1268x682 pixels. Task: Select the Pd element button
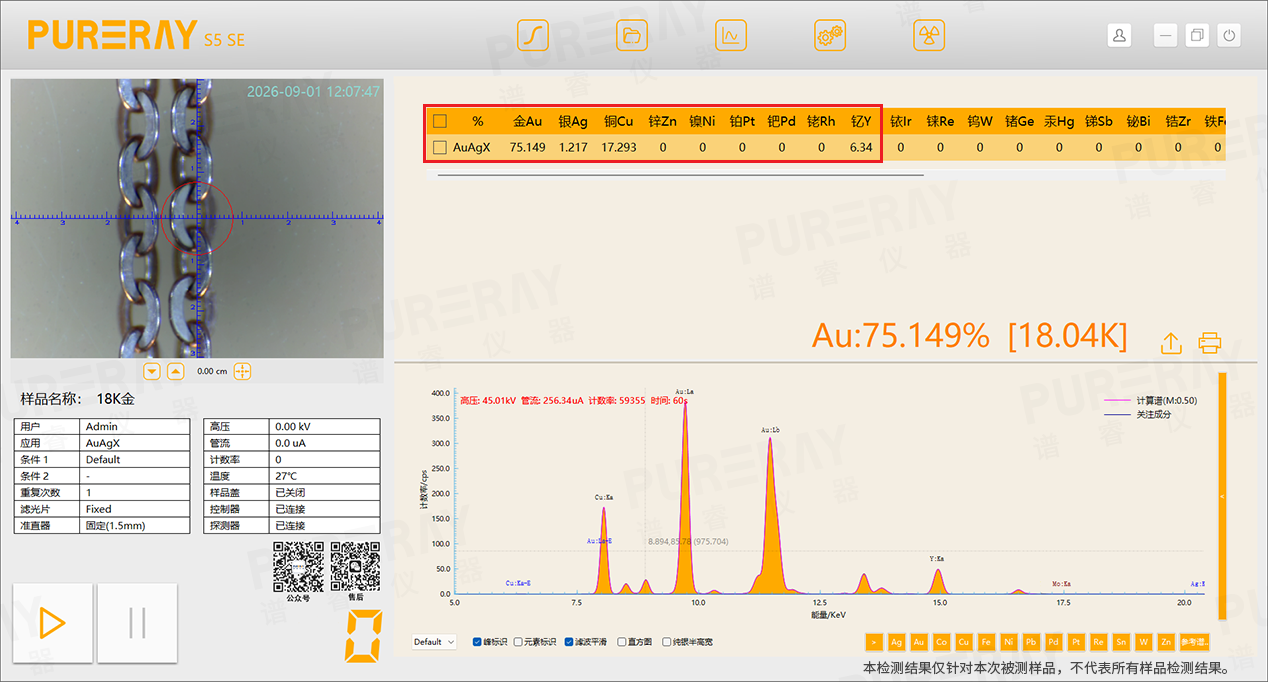(x=1054, y=642)
